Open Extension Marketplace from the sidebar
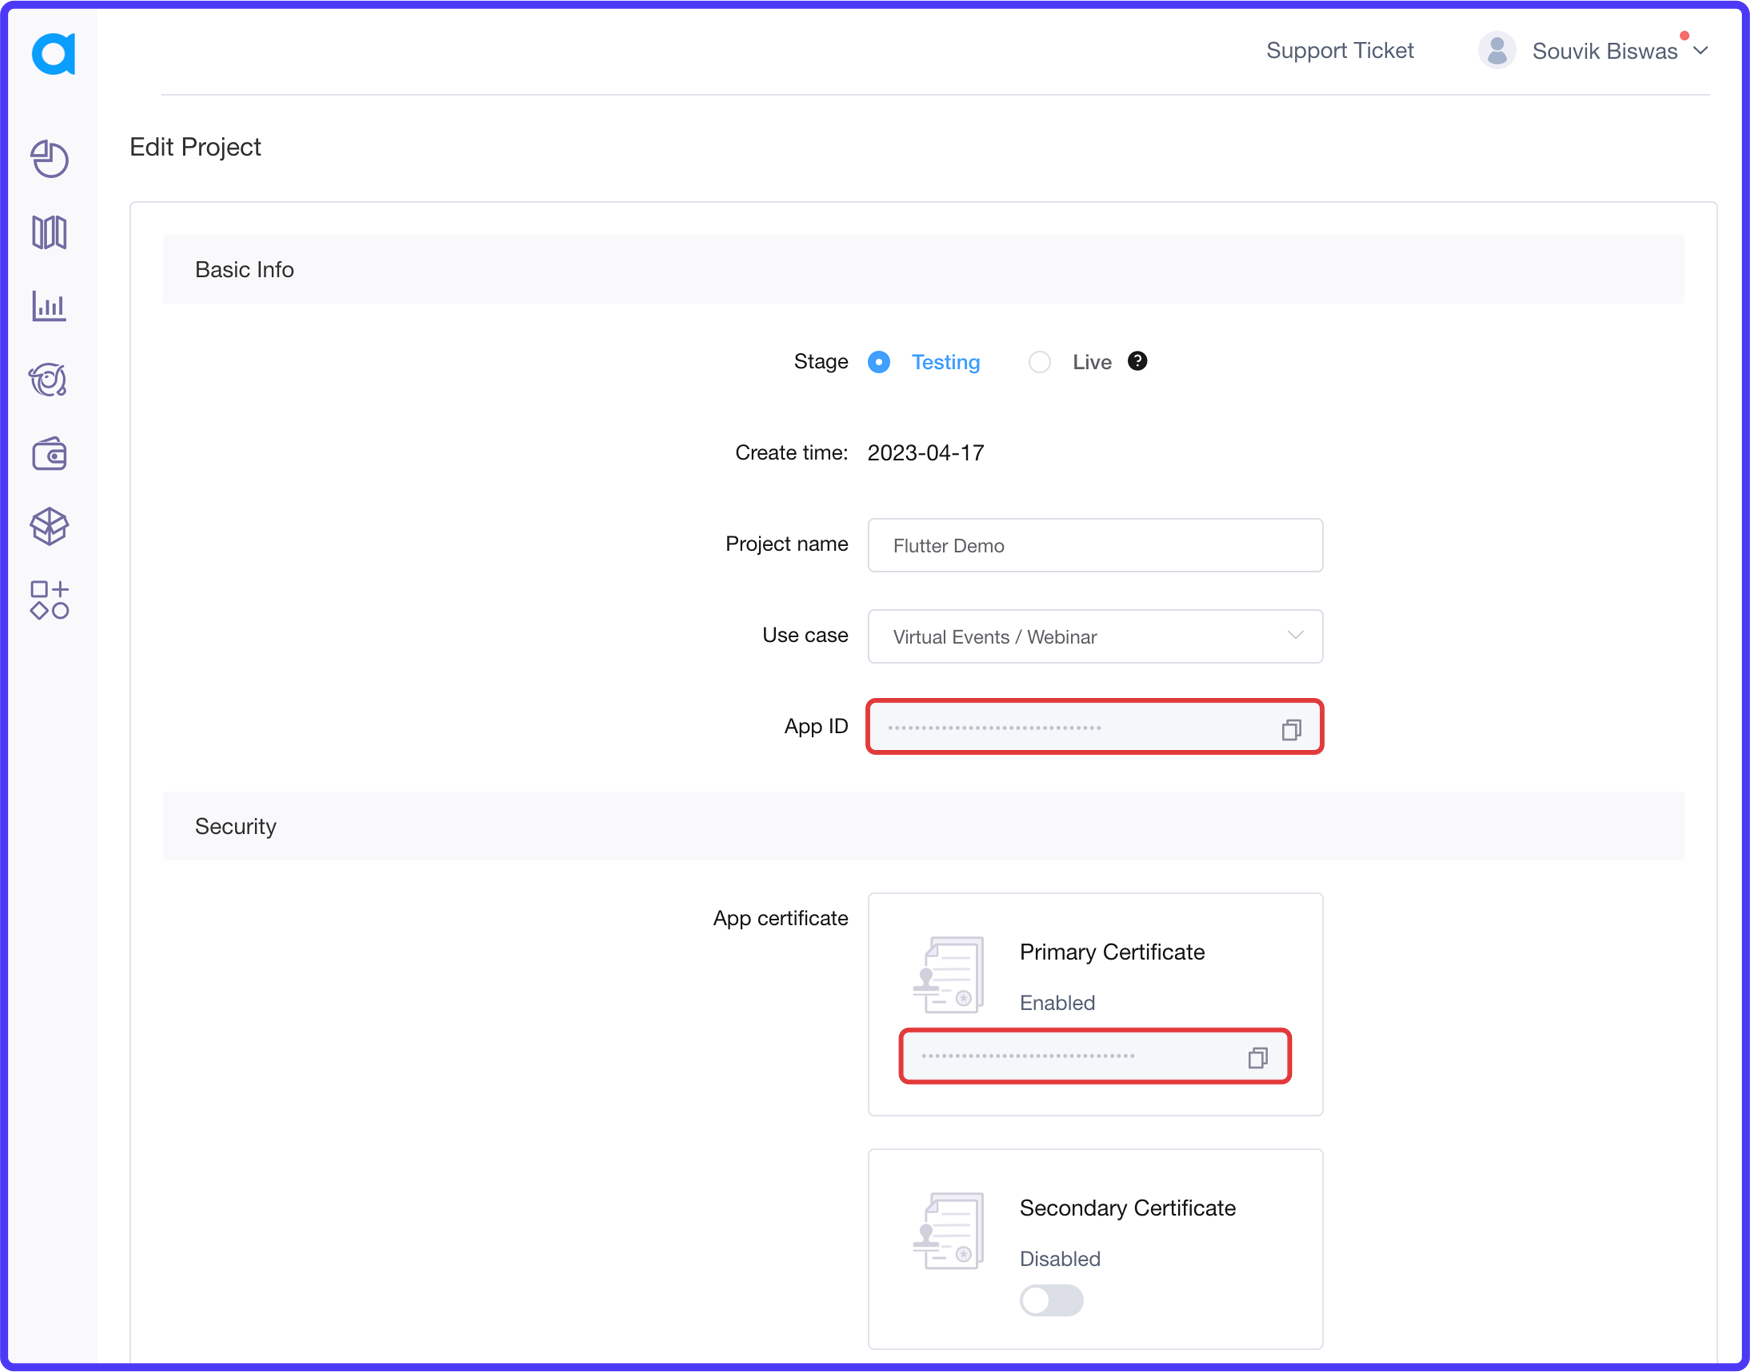The height and width of the screenshot is (1372, 1750). pyautogui.click(x=48, y=600)
